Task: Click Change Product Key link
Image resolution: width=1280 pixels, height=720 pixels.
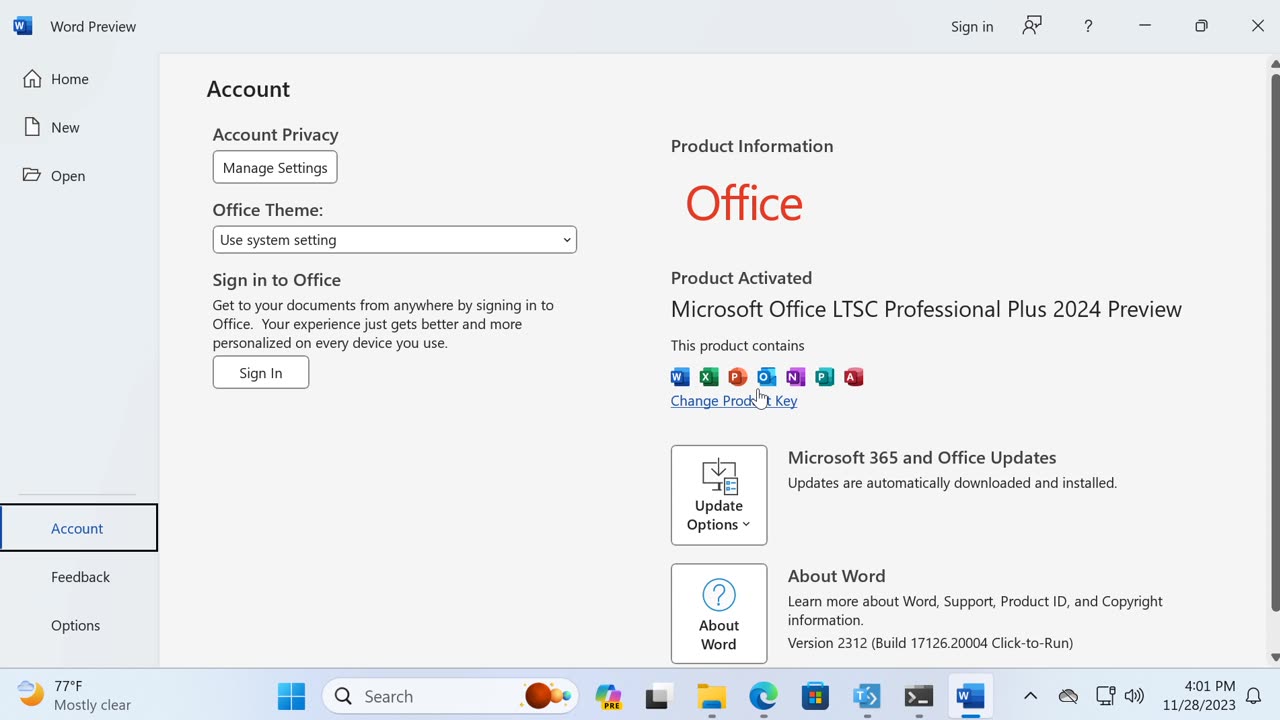Action: [x=734, y=401]
